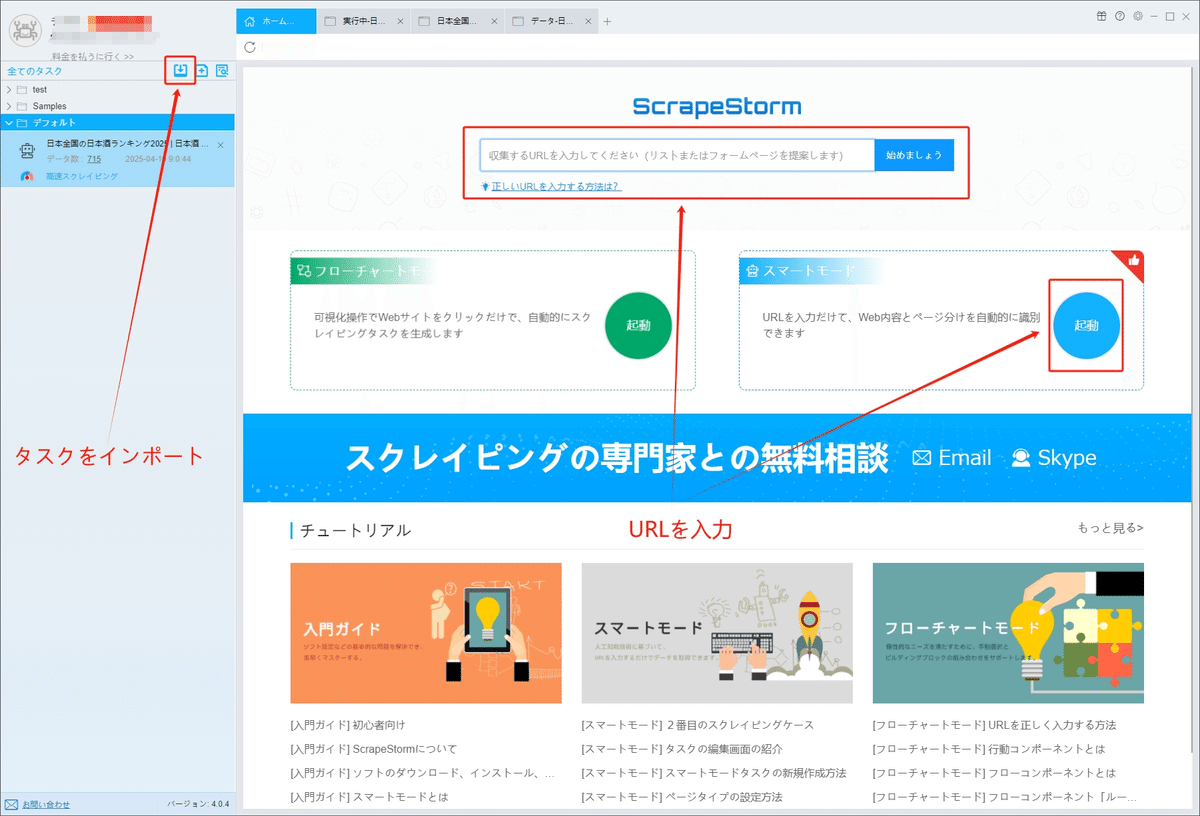The image size is (1200, 816).
Task: Remove the sake ranking task with its X
Action: (x=220, y=145)
